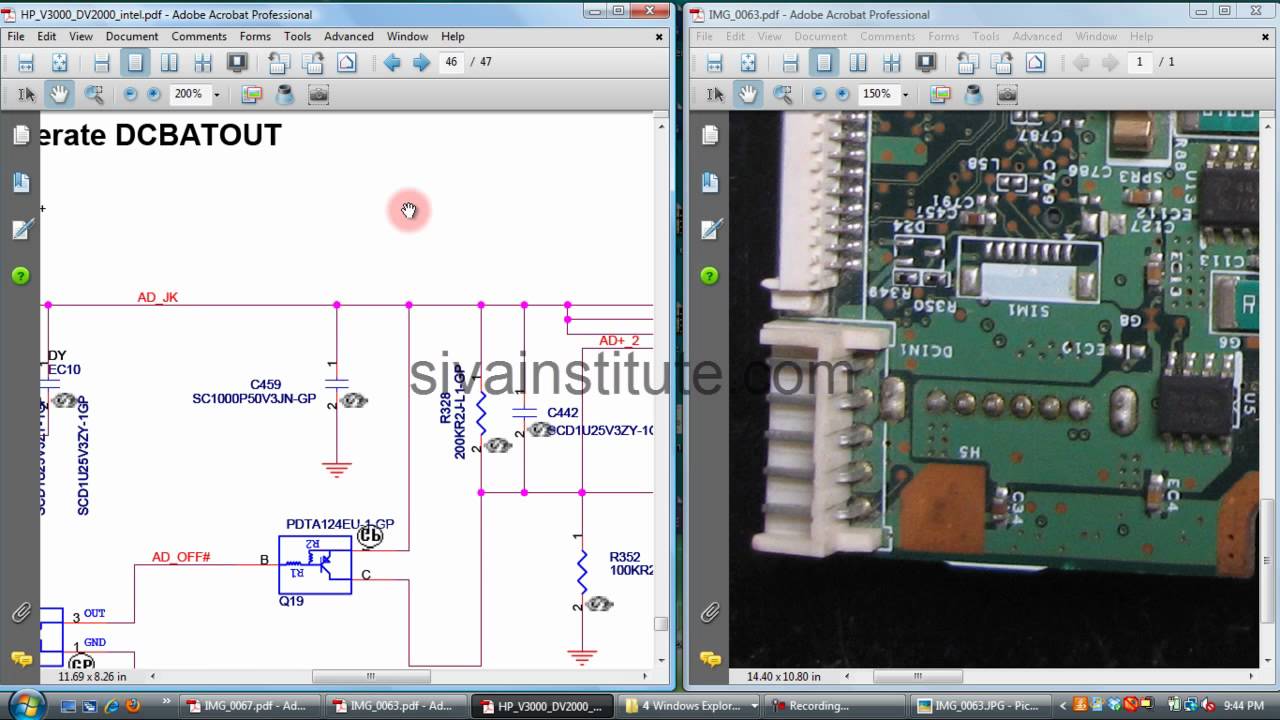
Task: Rotate clockwise in HP_V3000 window
Action: pyautogui.click(x=313, y=63)
